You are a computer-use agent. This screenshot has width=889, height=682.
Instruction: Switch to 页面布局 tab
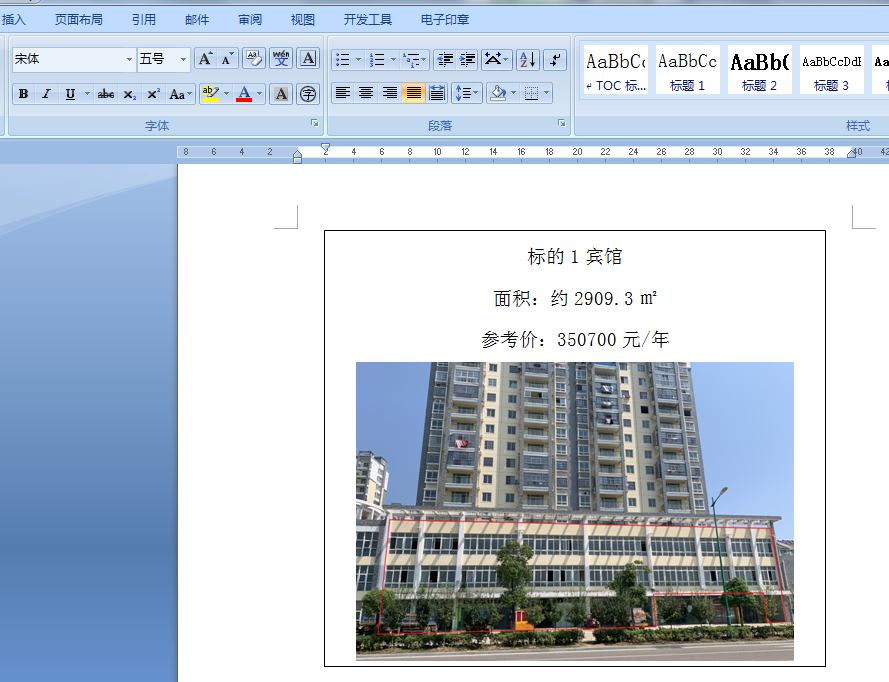(x=79, y=20)
